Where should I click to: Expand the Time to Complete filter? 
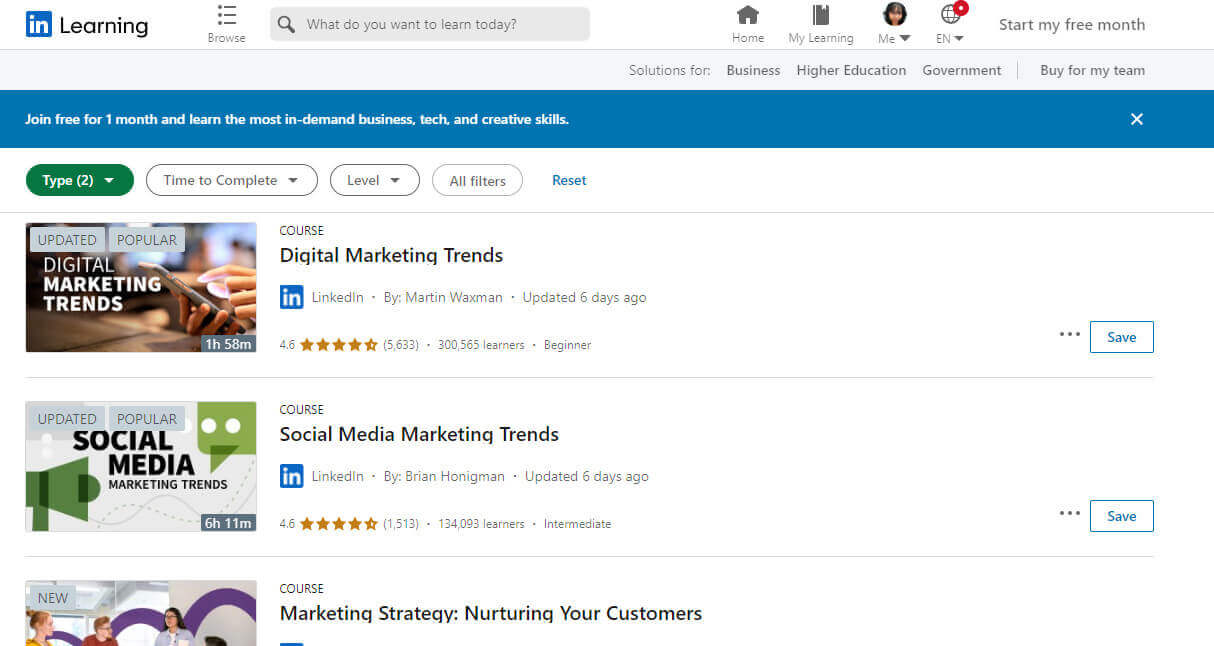coord(232,180)
